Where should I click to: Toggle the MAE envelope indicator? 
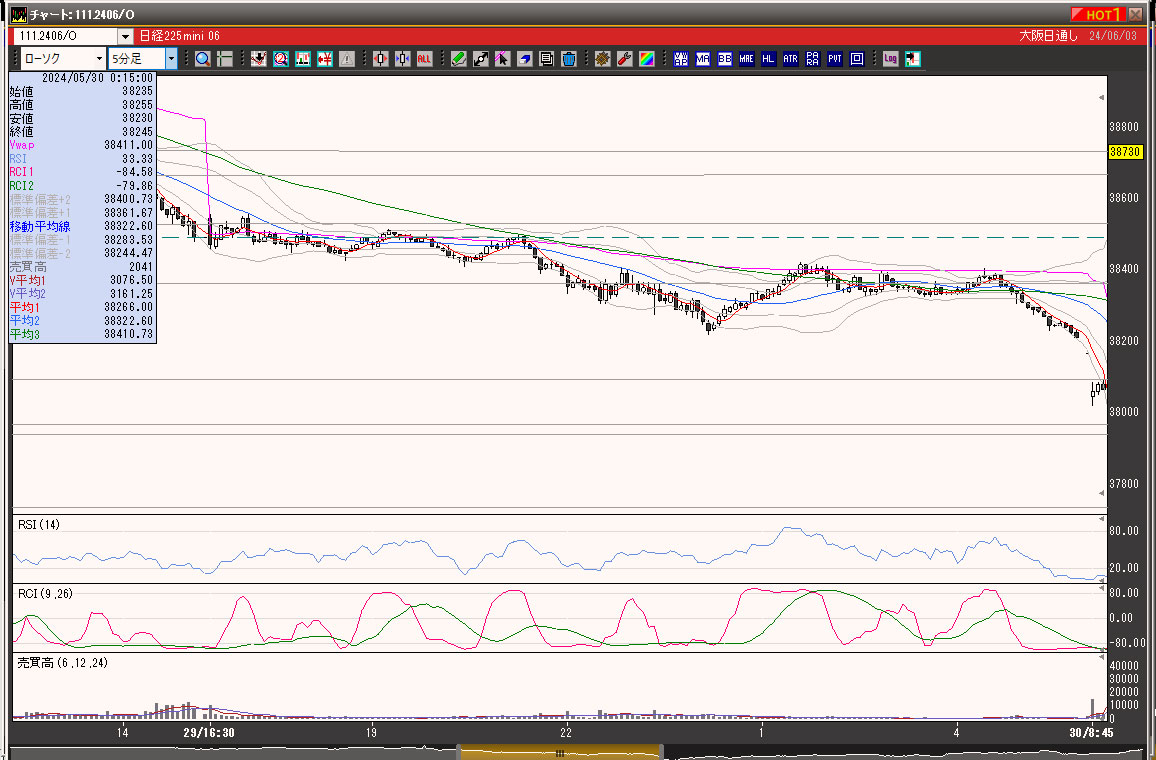[x=747, y=59]
